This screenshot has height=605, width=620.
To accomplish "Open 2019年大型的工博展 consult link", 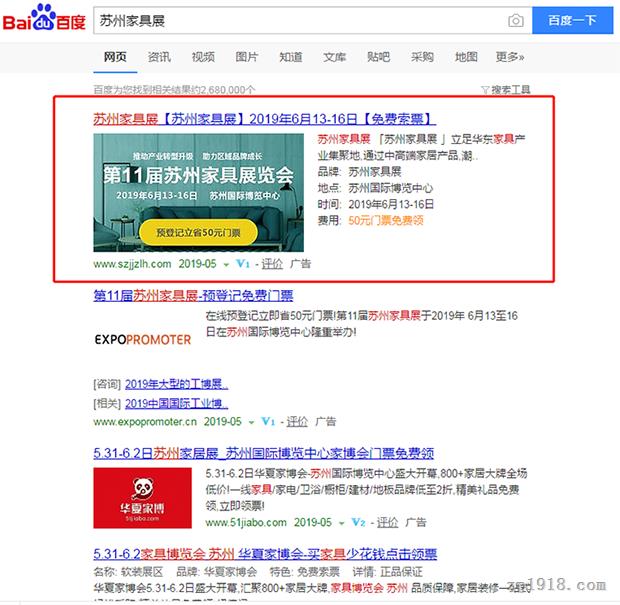I will click(x=176, y=384).
